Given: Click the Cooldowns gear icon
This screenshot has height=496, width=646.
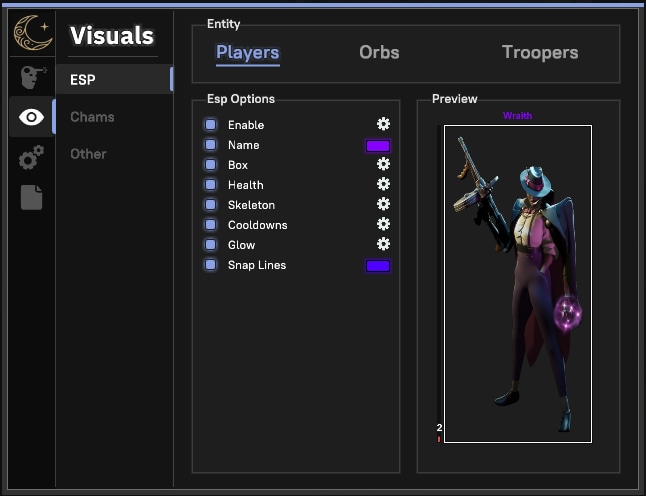Looking at the screenshot, I should point(383,224).
